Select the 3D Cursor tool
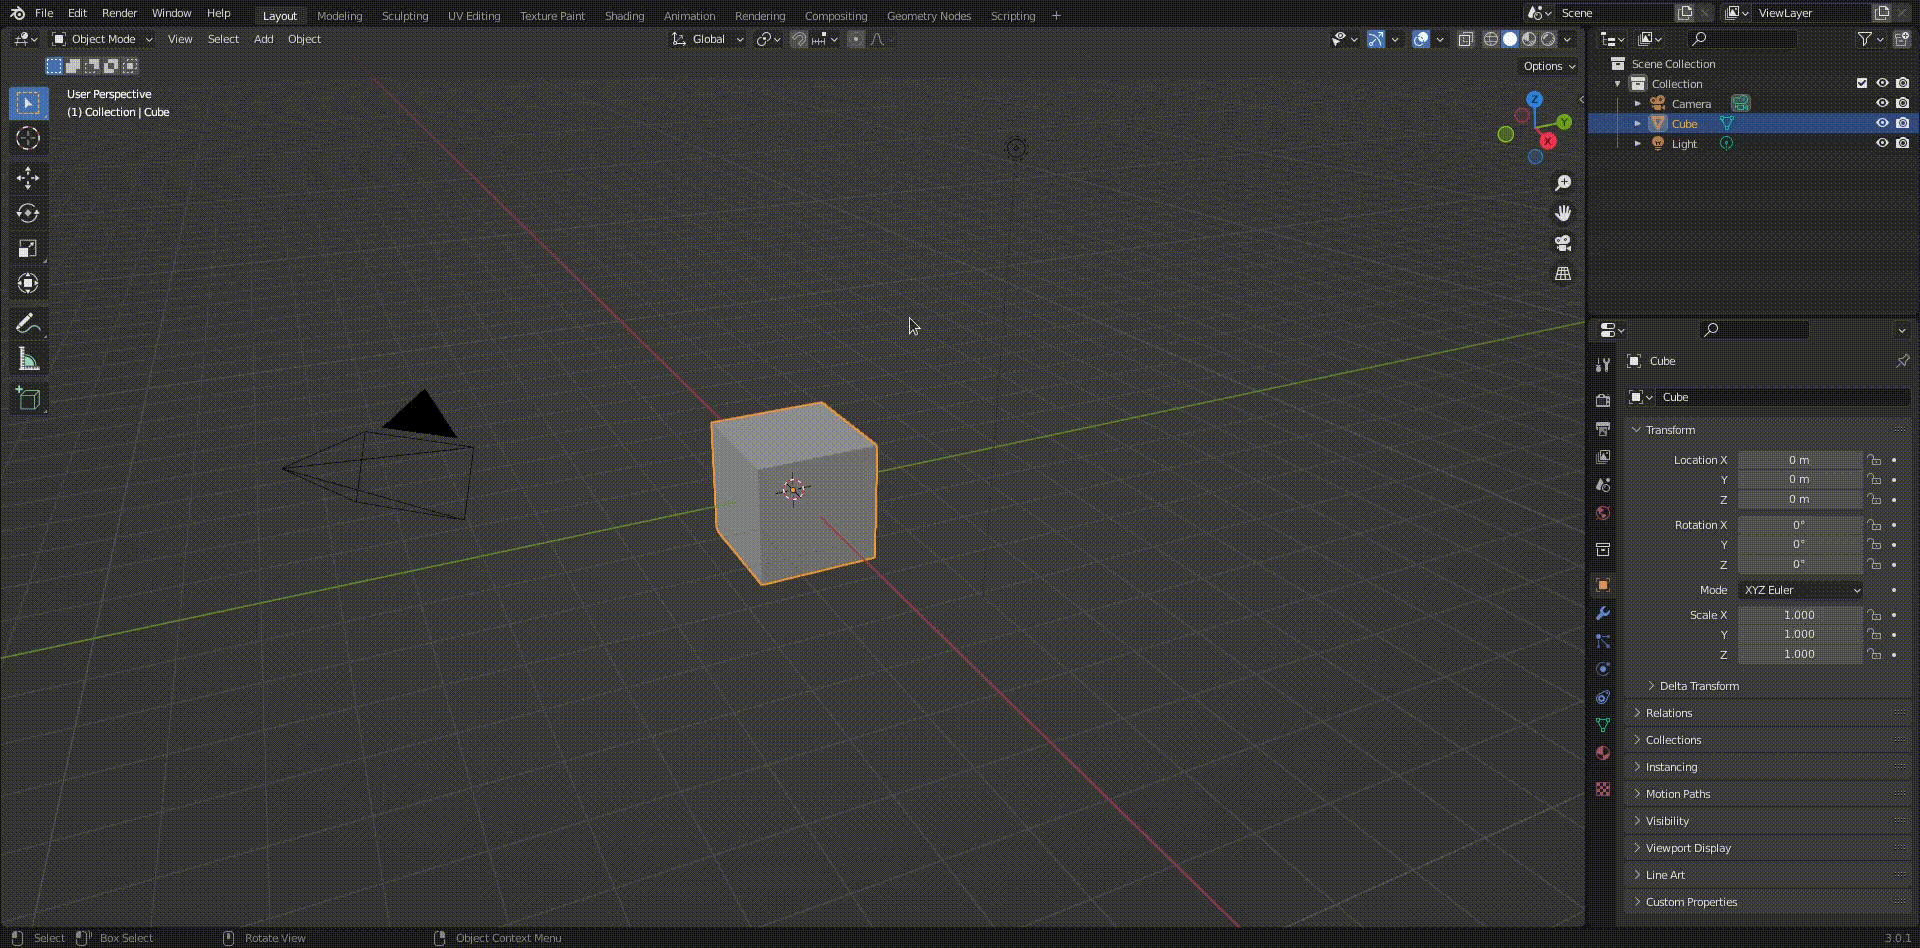 click(x=28, y=138)
